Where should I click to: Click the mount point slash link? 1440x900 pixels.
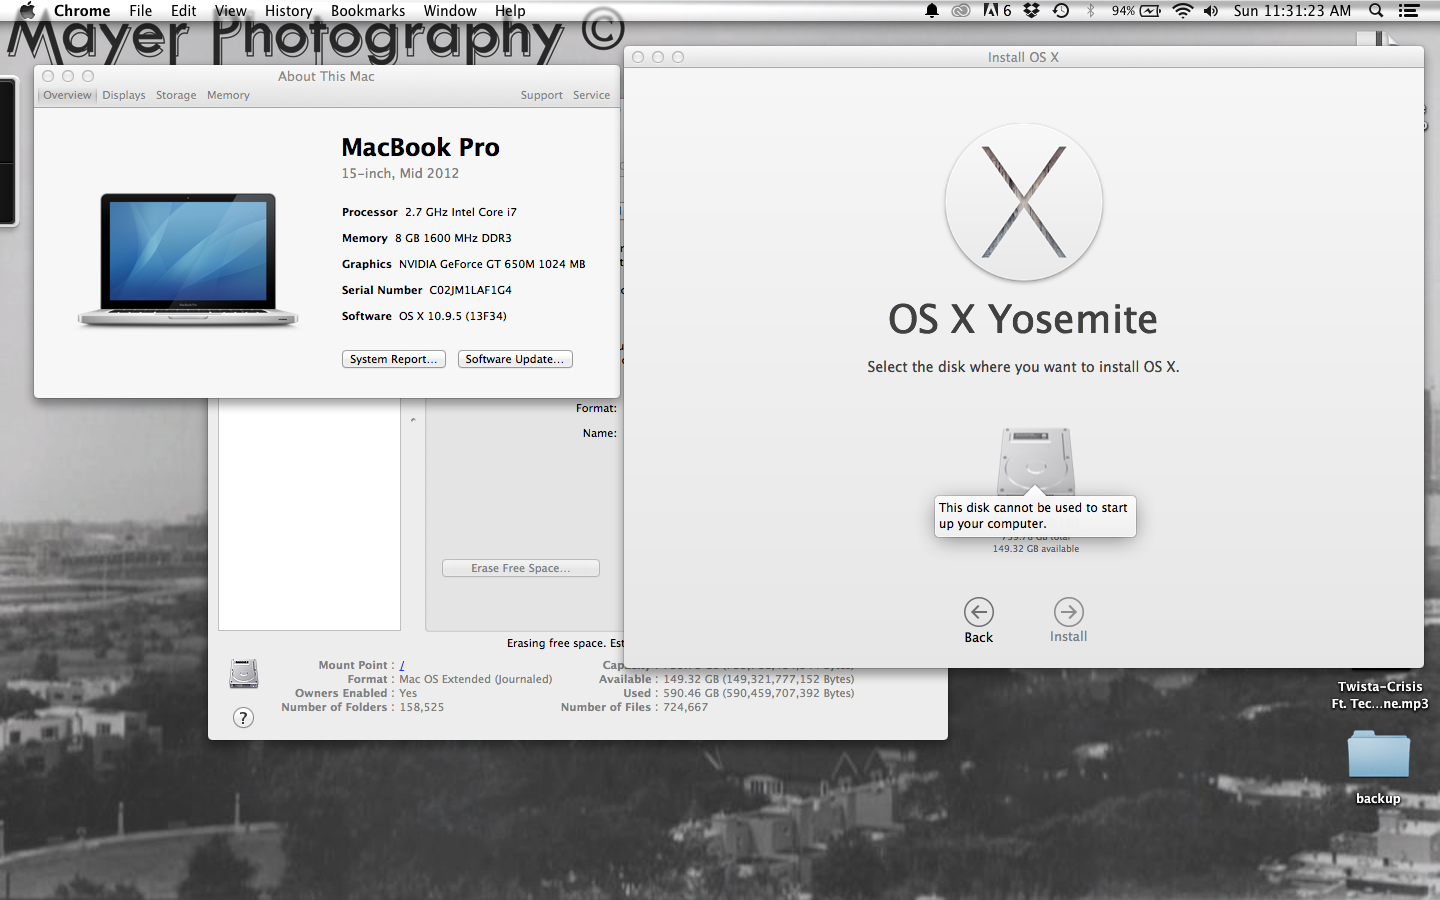pos(402,665)
